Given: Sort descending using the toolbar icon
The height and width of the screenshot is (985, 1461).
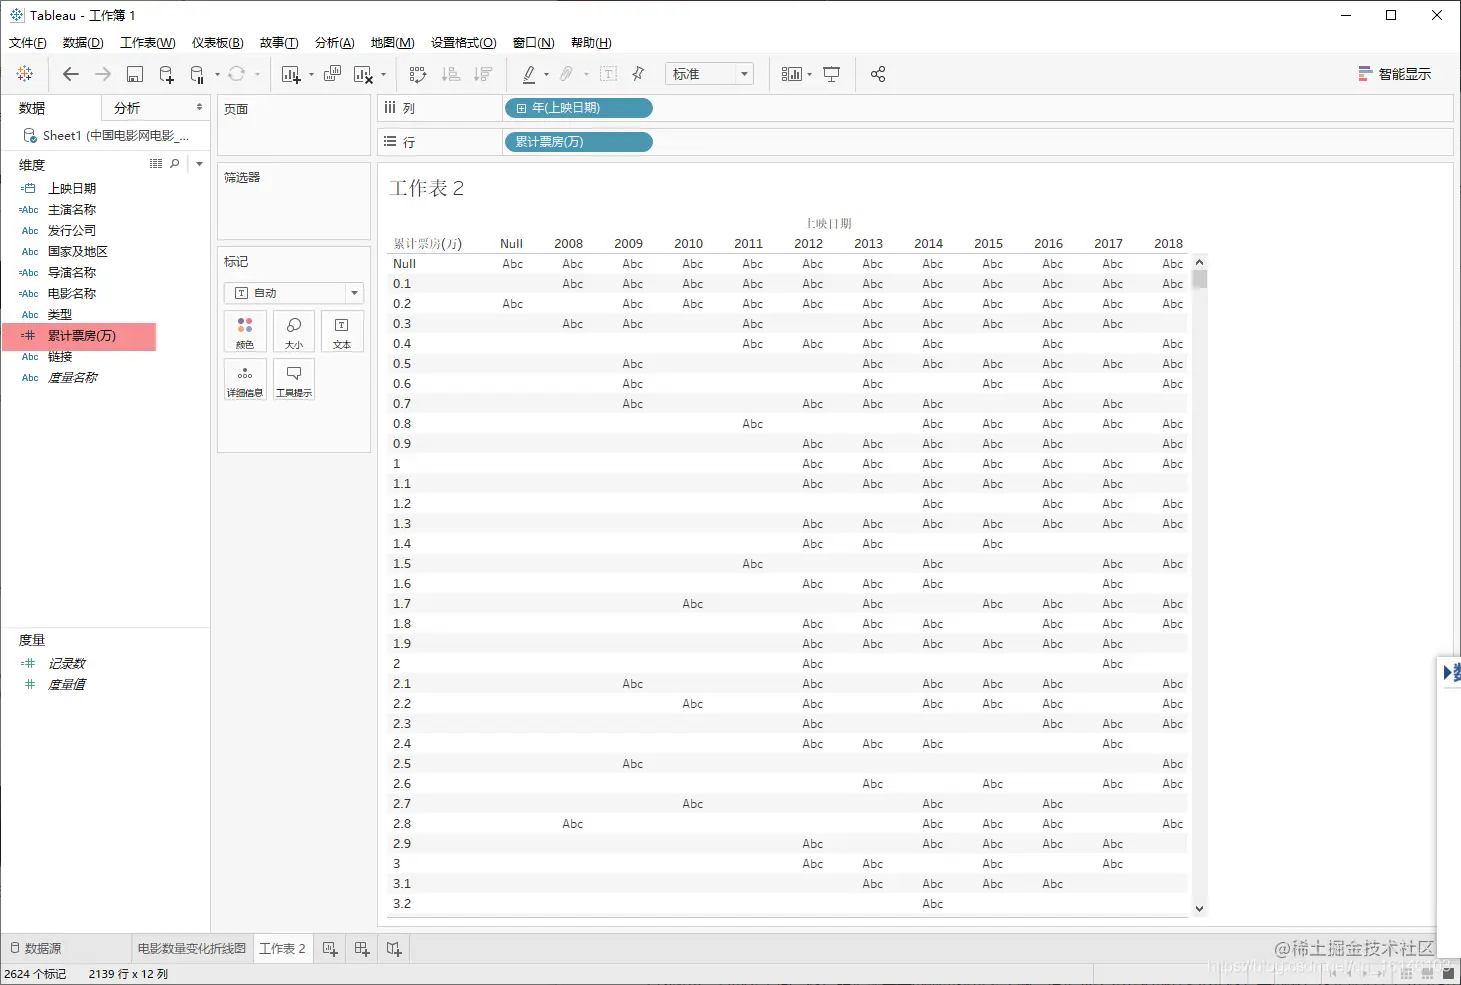Looking at the screenshot, I should (x=483, y=74).
